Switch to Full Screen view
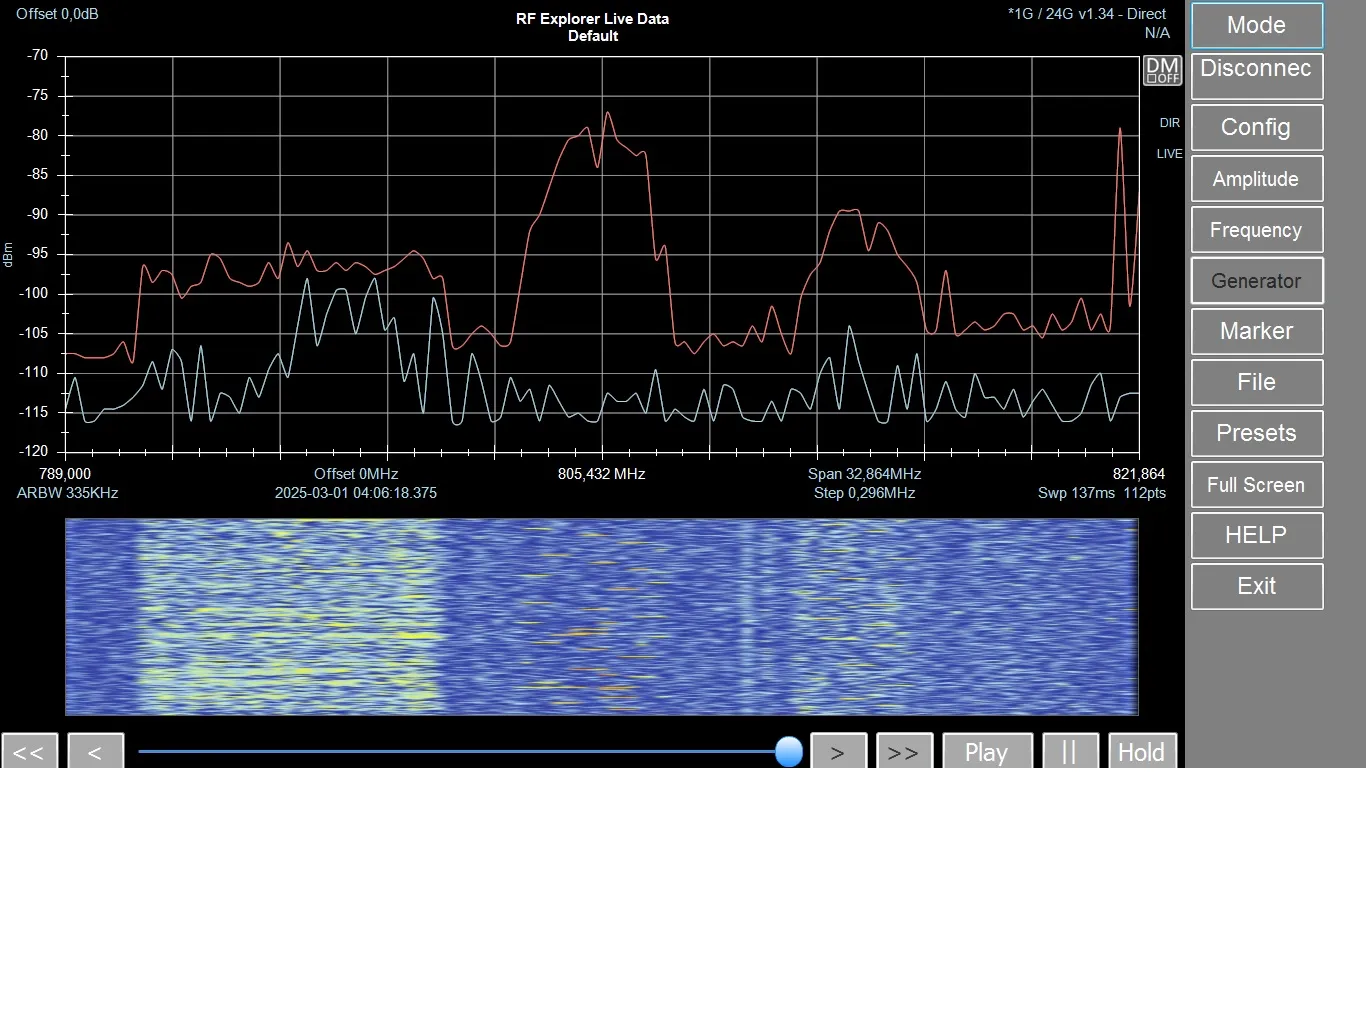The width and height of the screenshot is (1366, 1020). coord(1257,484)
